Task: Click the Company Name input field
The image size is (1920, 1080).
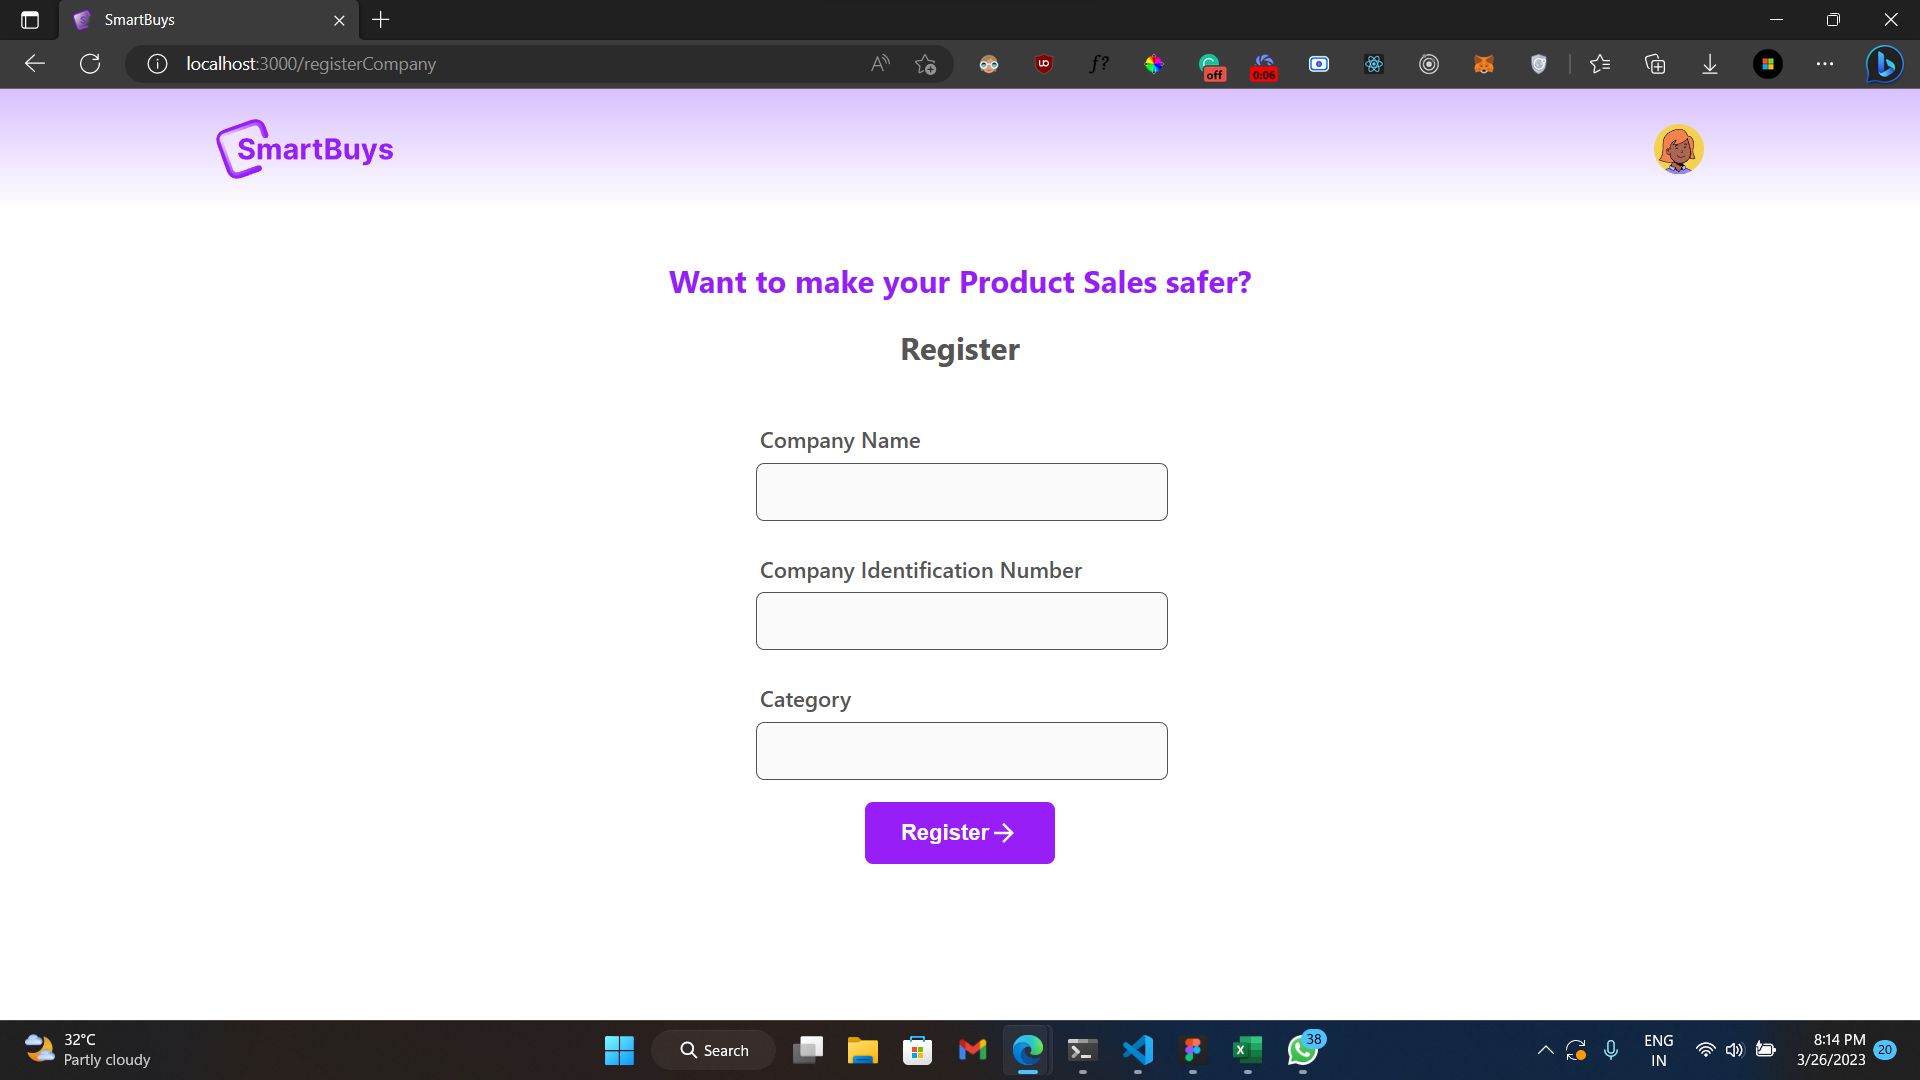Action: tap(961, 491)
